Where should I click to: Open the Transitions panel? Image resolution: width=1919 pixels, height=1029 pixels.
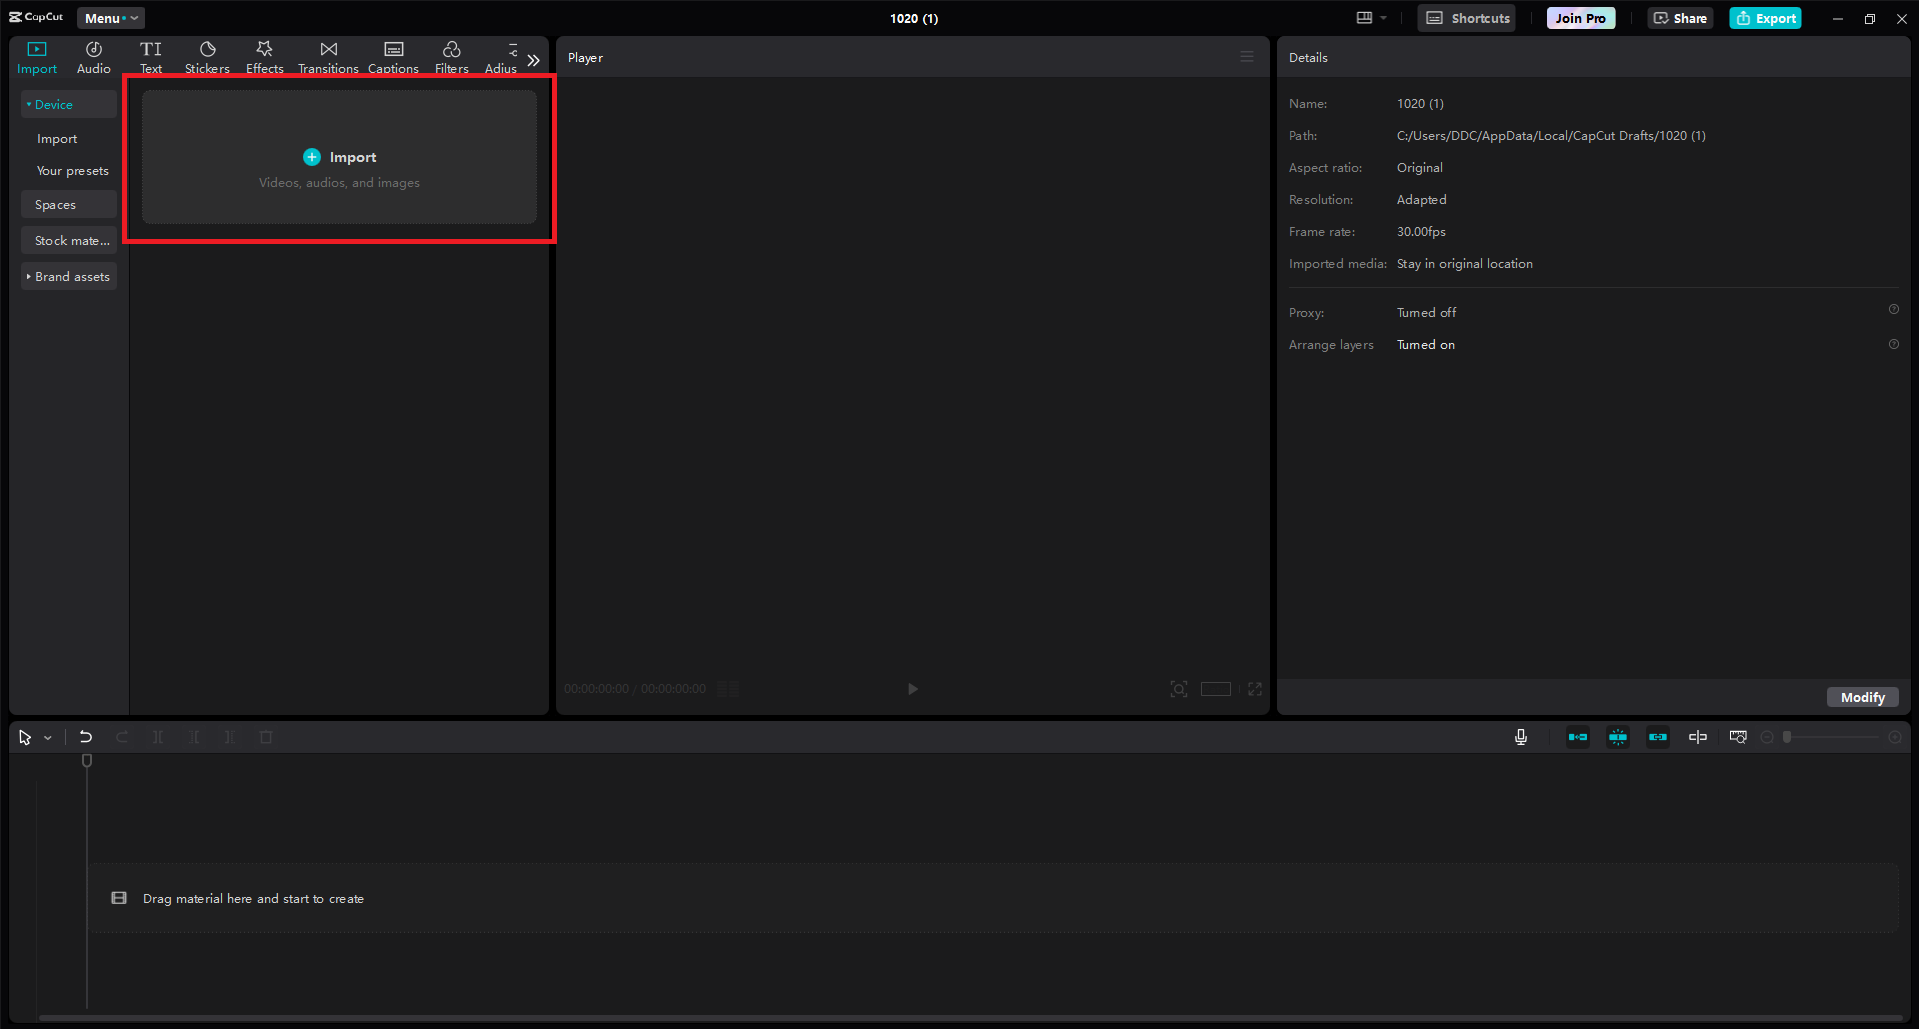point(328,58)
